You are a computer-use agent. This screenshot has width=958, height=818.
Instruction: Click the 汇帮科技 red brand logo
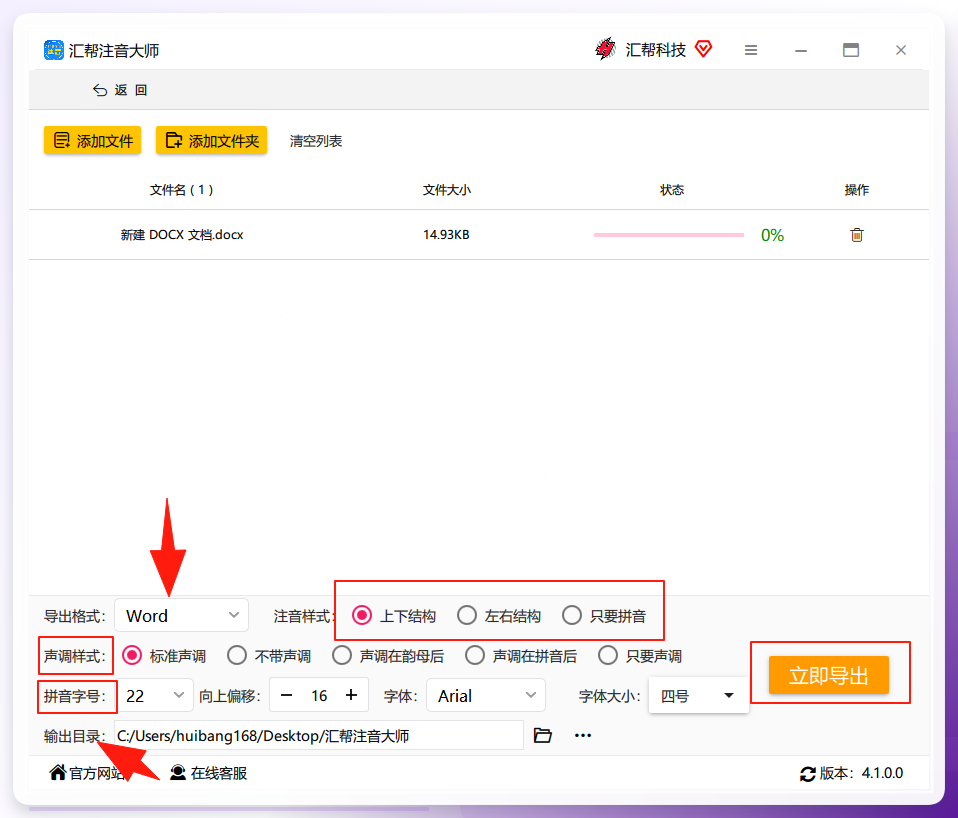coord(605,49)
